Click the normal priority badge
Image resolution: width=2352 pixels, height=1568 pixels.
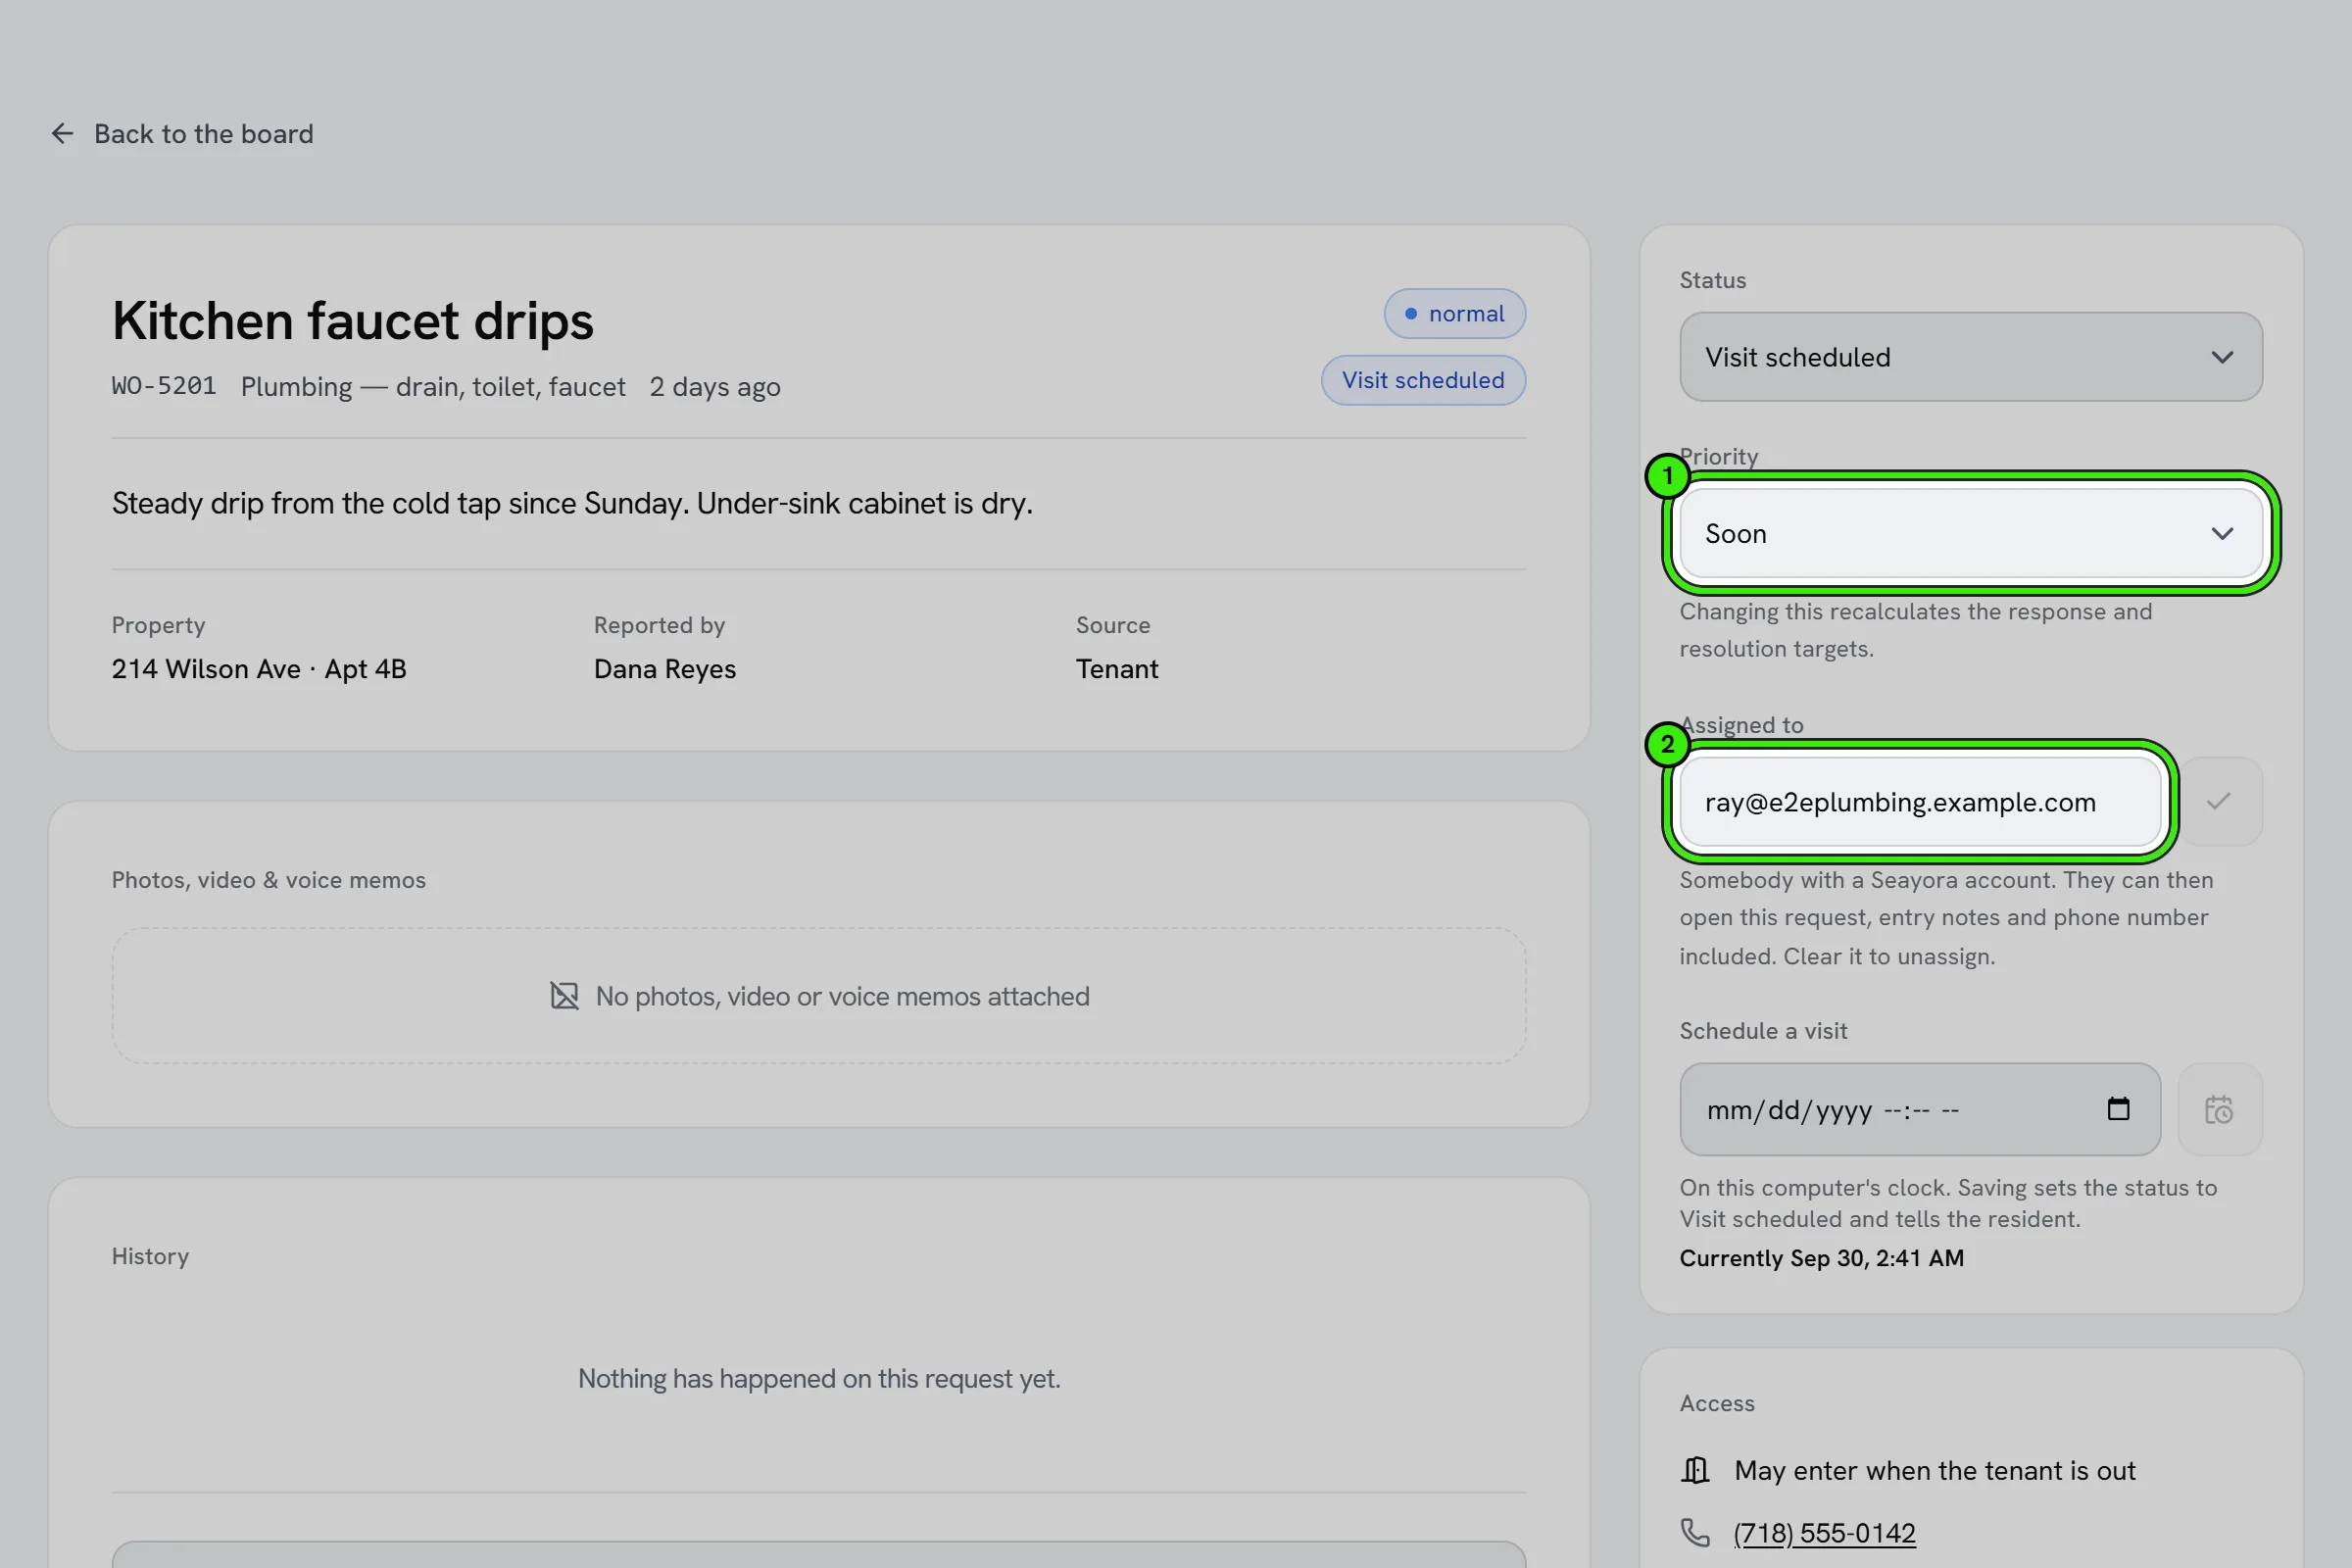coord(1454,314)
